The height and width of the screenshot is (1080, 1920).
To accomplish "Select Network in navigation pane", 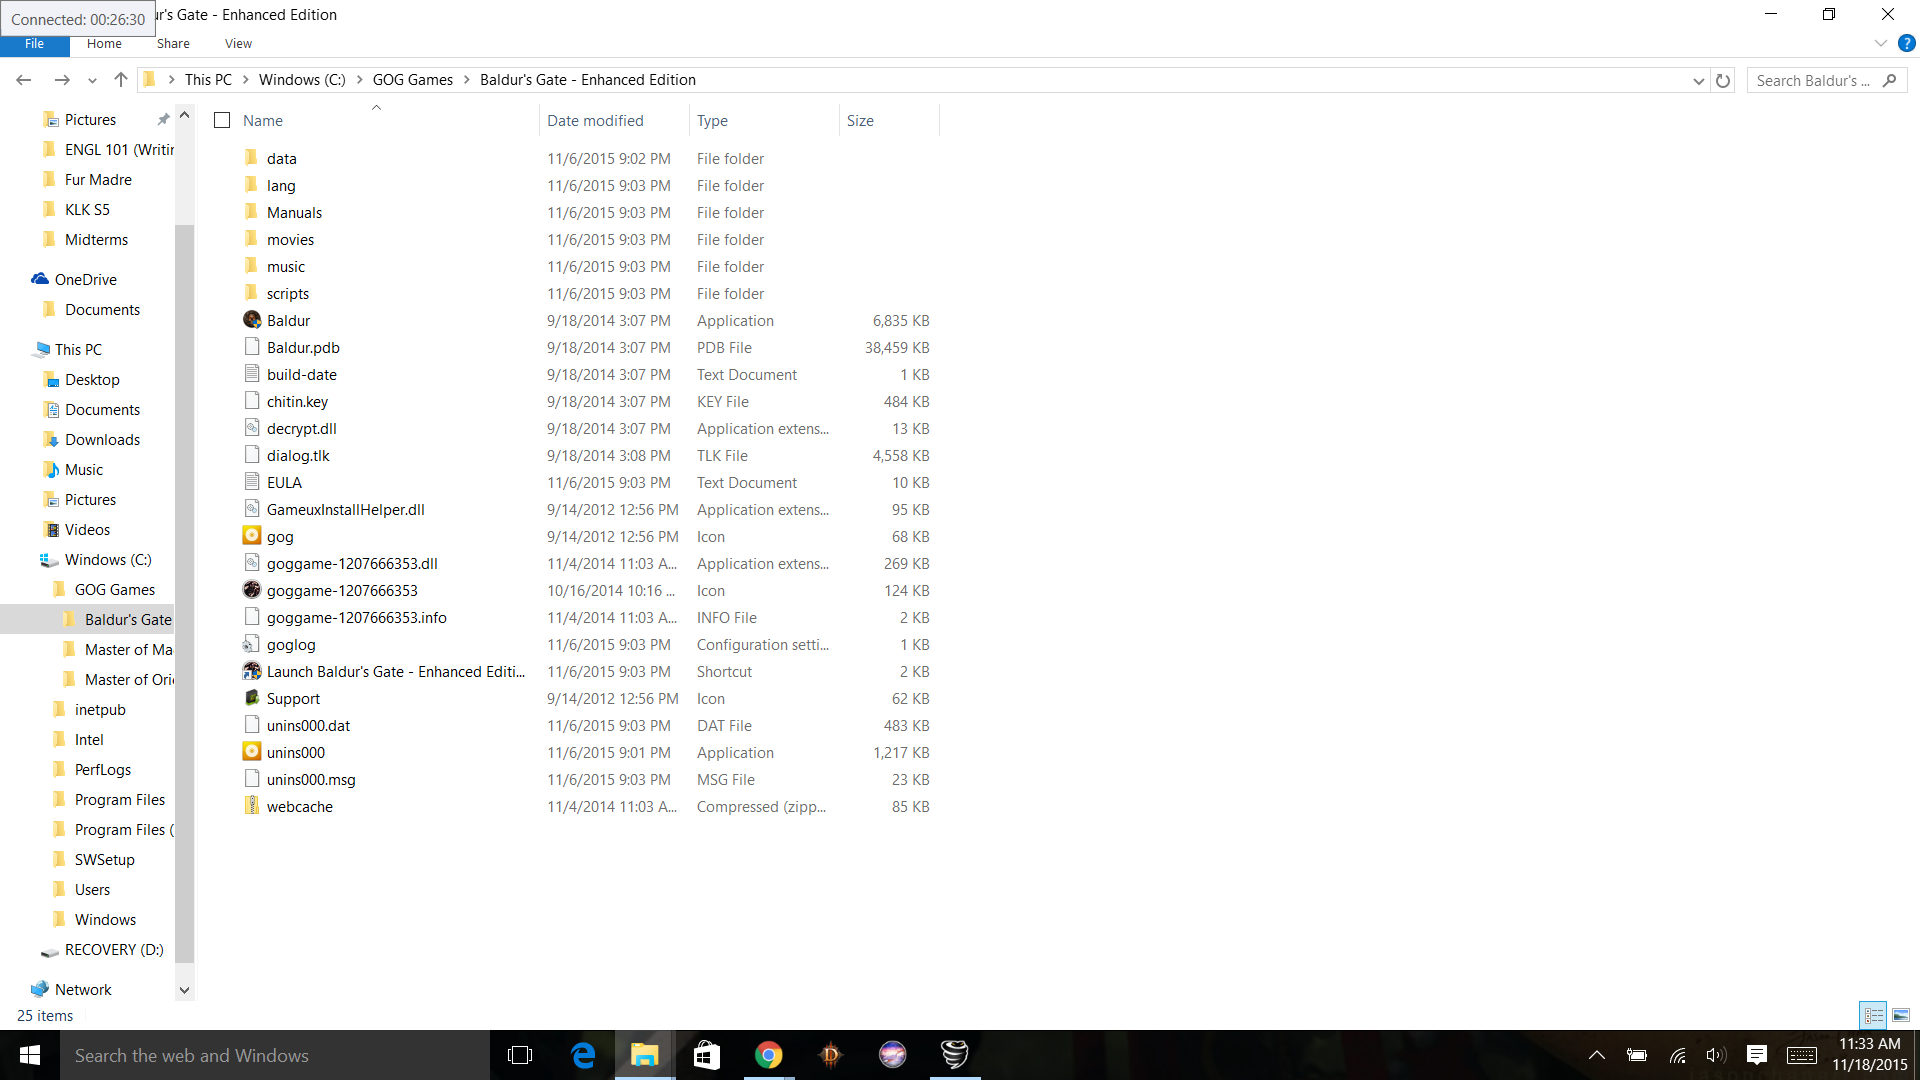I will coord(83,990).
